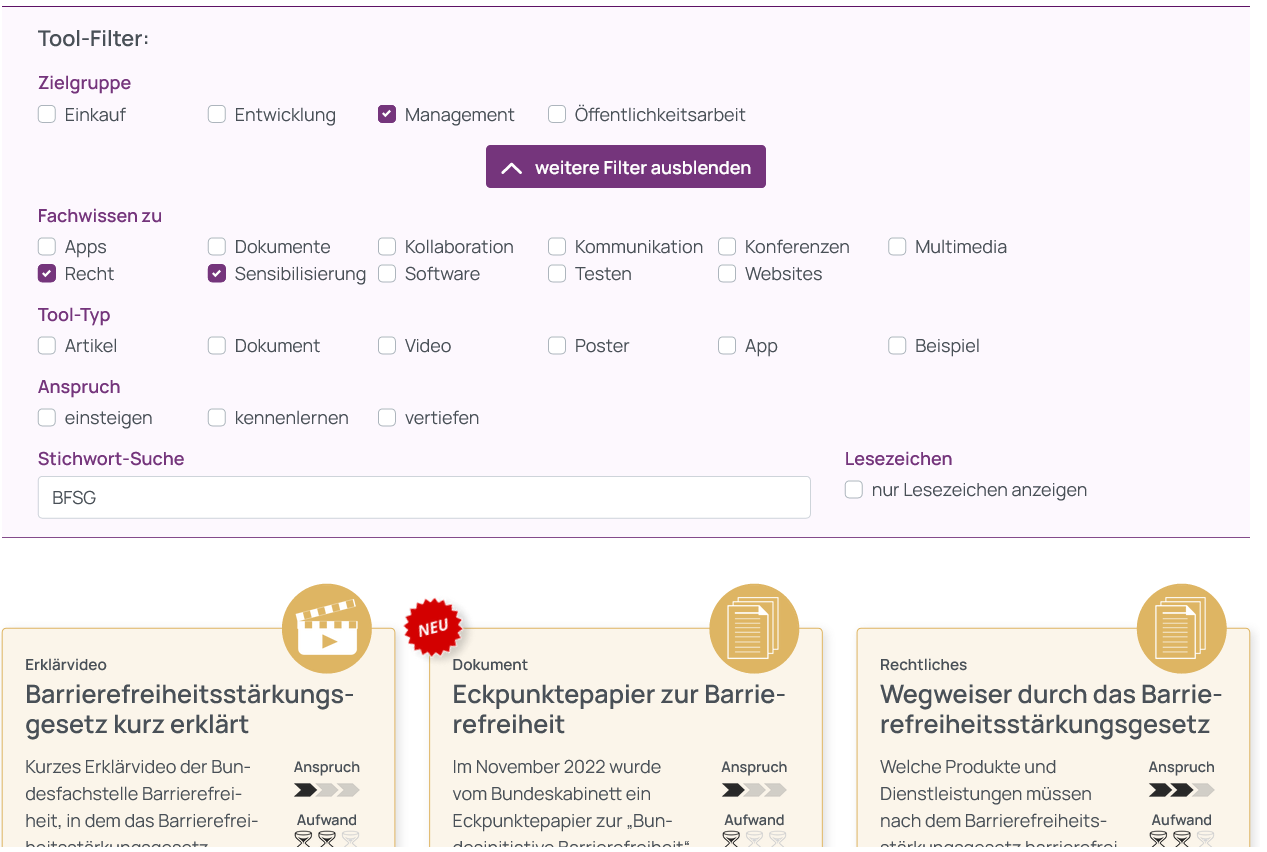The width and height of the screenshot is (1267, 852).
Task: Click the Zielgruppe heading
Action: point(84,83)
